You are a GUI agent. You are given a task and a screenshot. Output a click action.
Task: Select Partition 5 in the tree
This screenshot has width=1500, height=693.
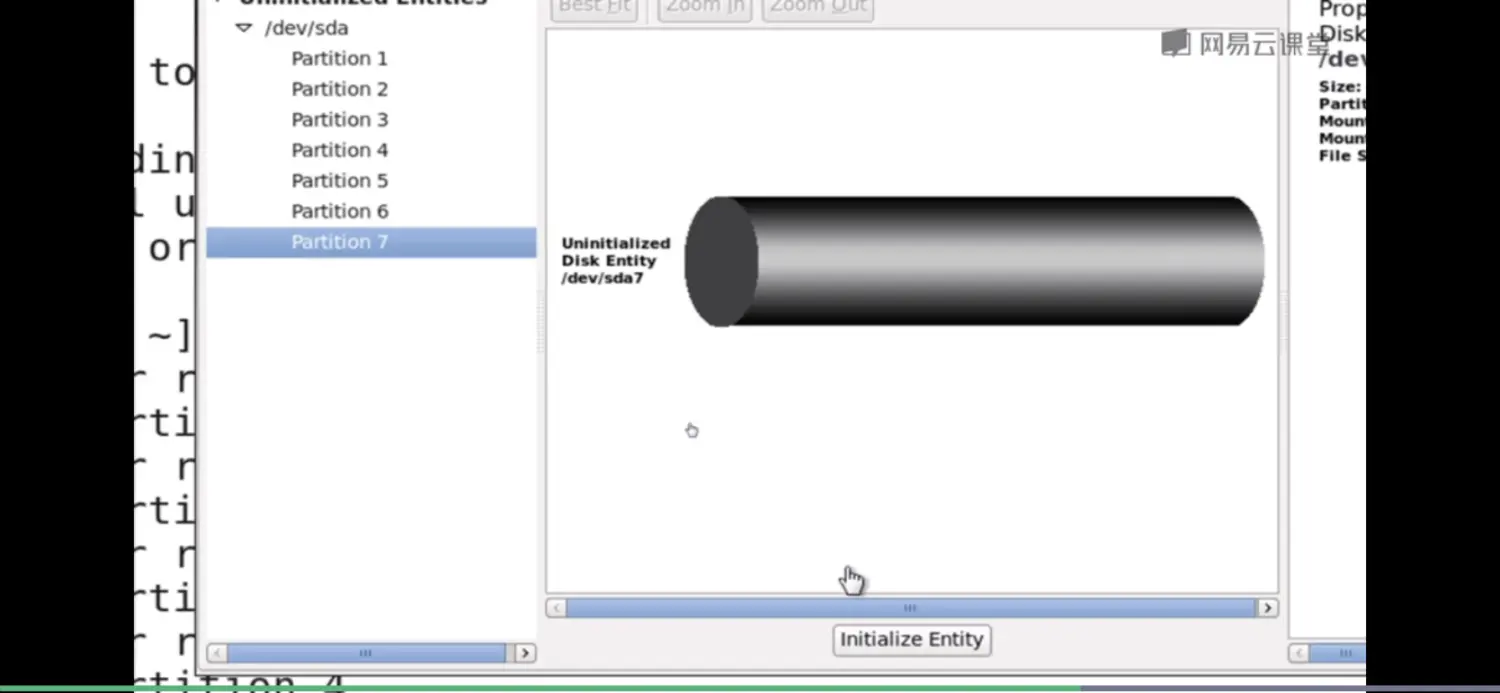point(339,181)
